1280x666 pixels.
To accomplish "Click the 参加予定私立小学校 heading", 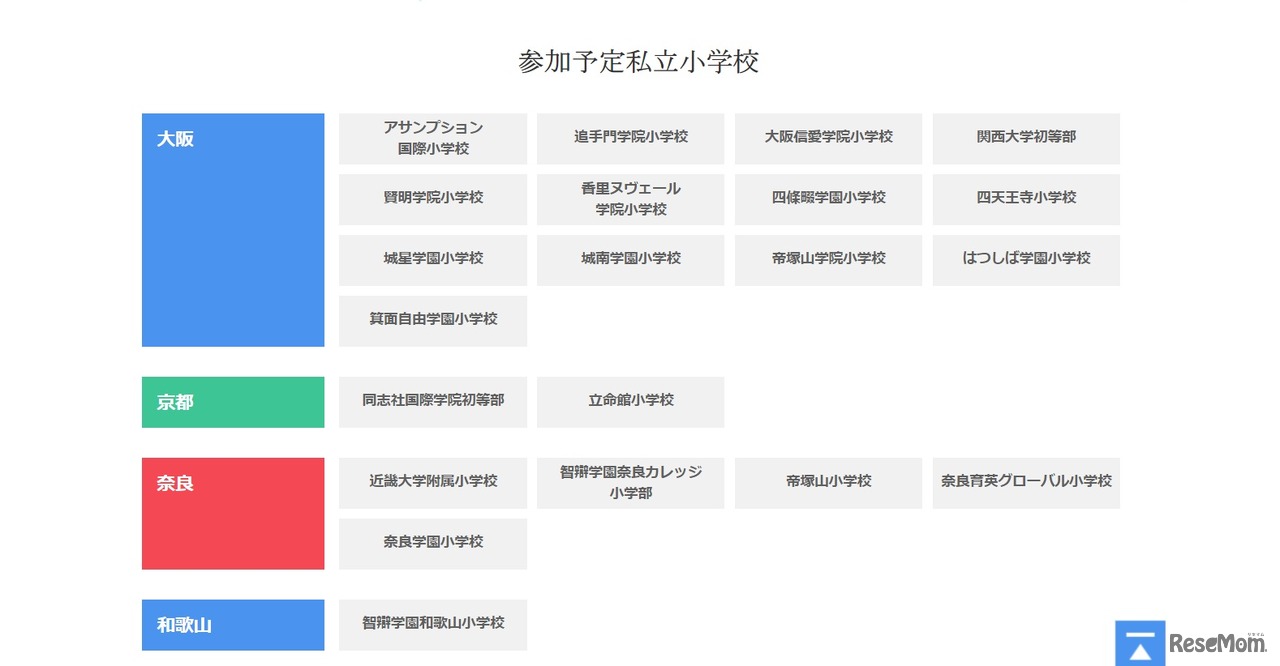I will [639, 62].
